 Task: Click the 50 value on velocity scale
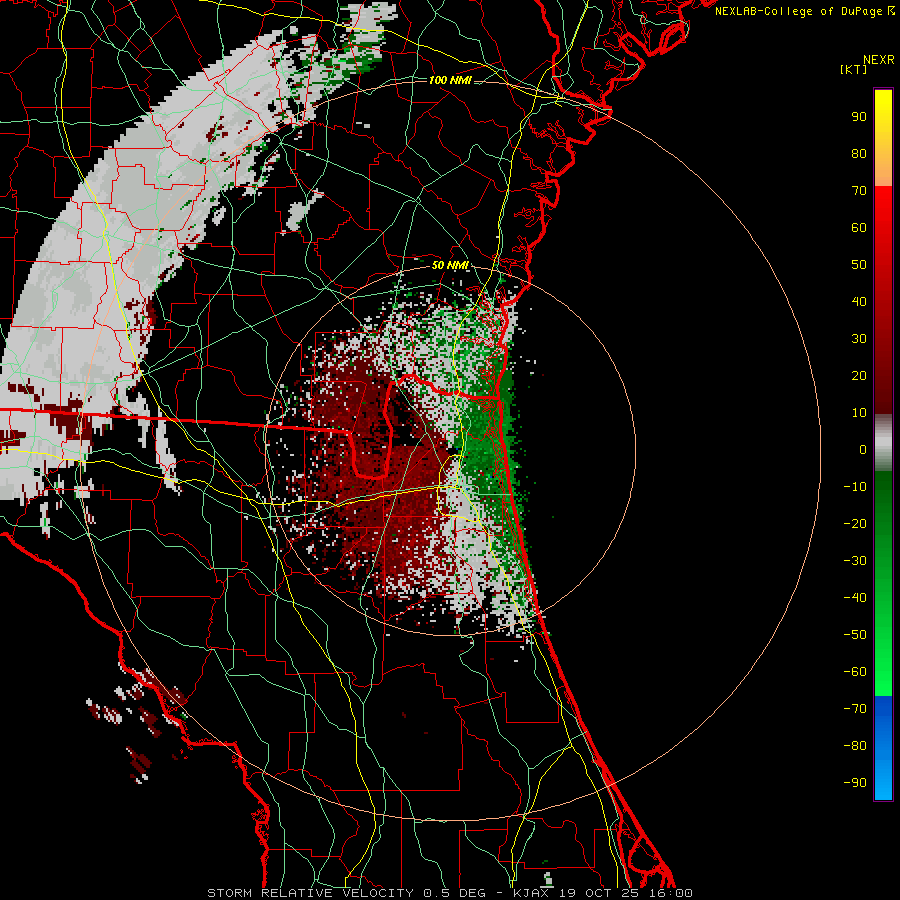(859, 265)
